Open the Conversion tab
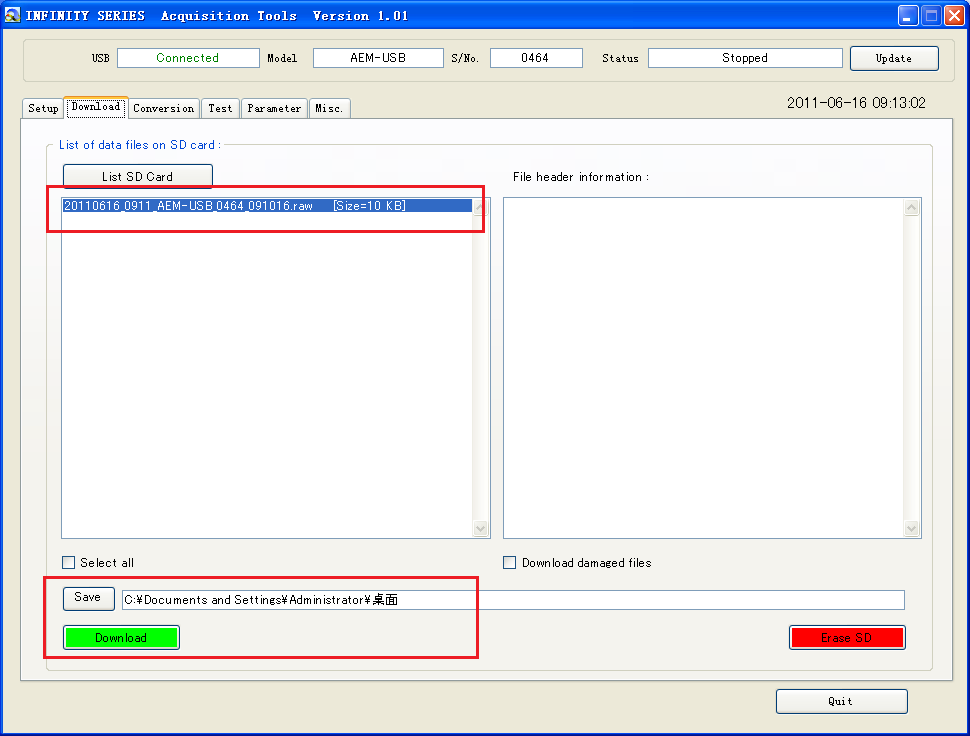Screen dimensions: 970x736 [x=163, y=108]
